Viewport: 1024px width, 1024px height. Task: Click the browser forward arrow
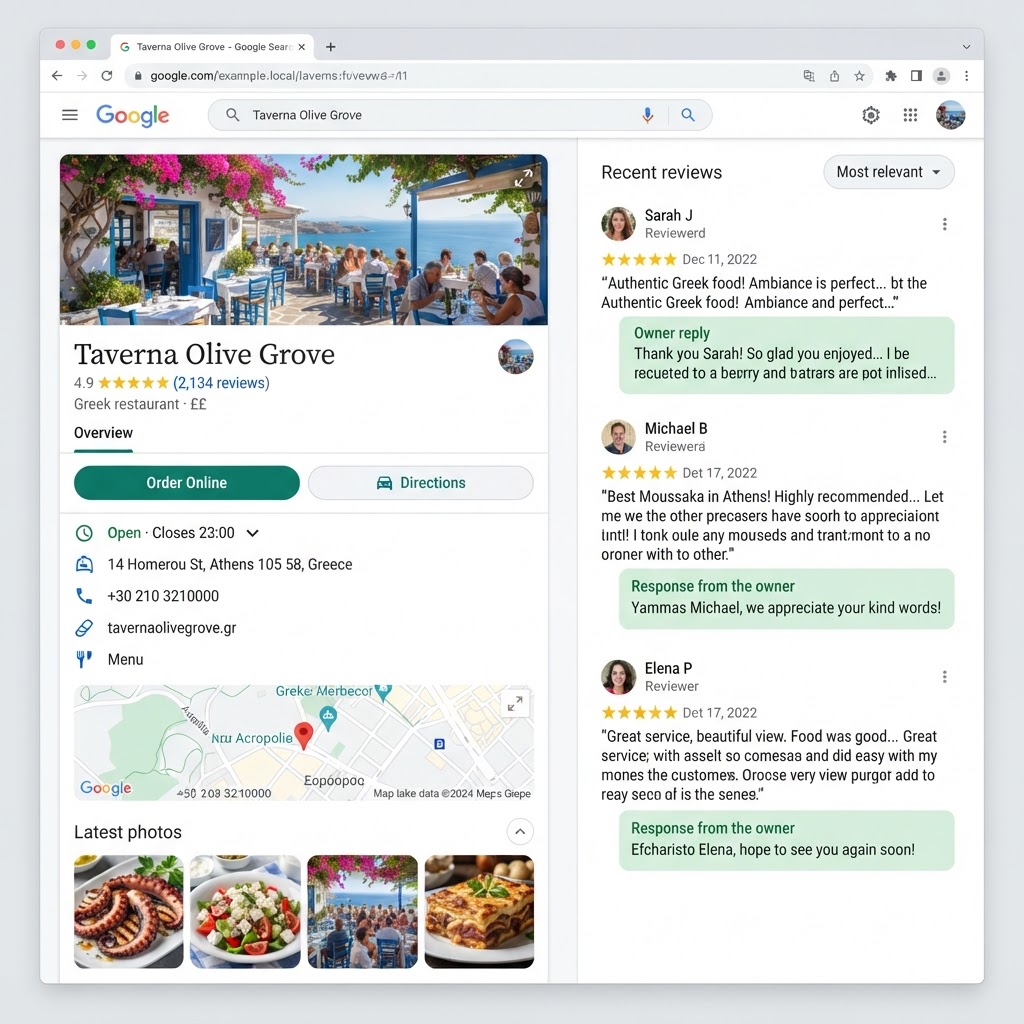(82, 76)
